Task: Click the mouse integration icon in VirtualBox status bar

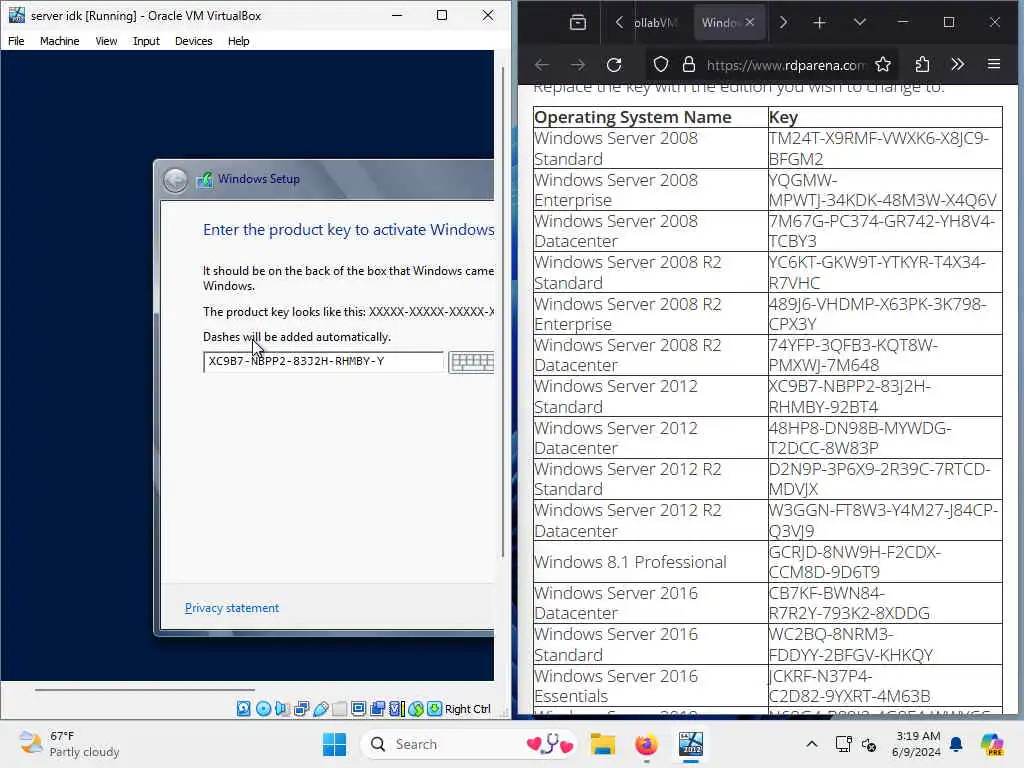Action: [416, 709]
